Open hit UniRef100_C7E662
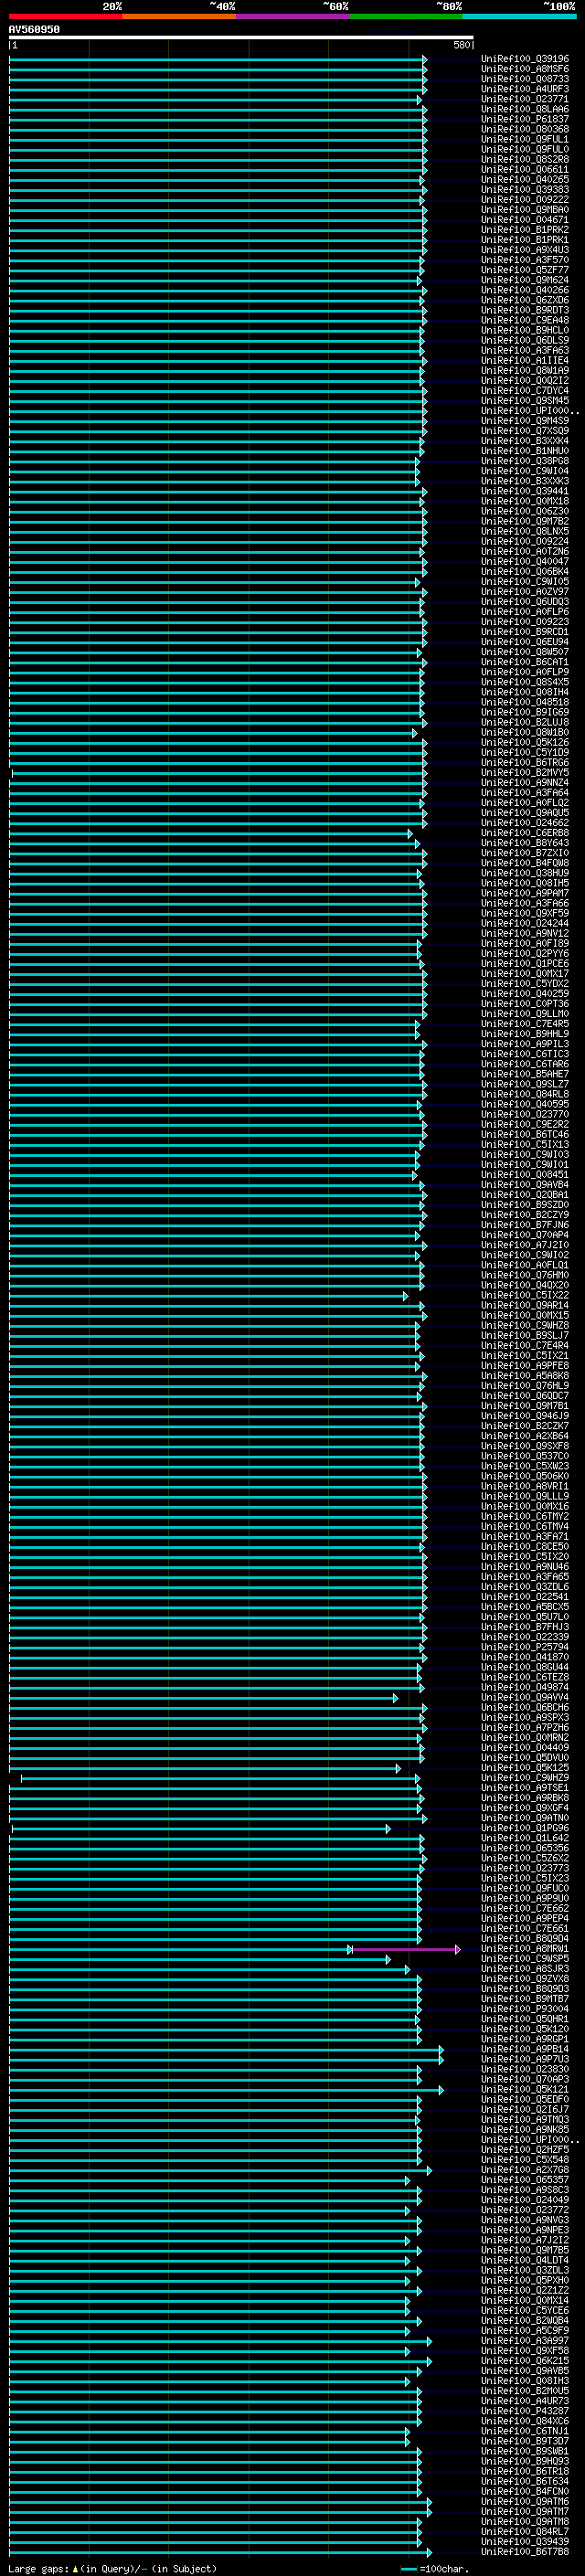The height and width of the screenshot is (2576, 585). click(x=525, y=1908)
